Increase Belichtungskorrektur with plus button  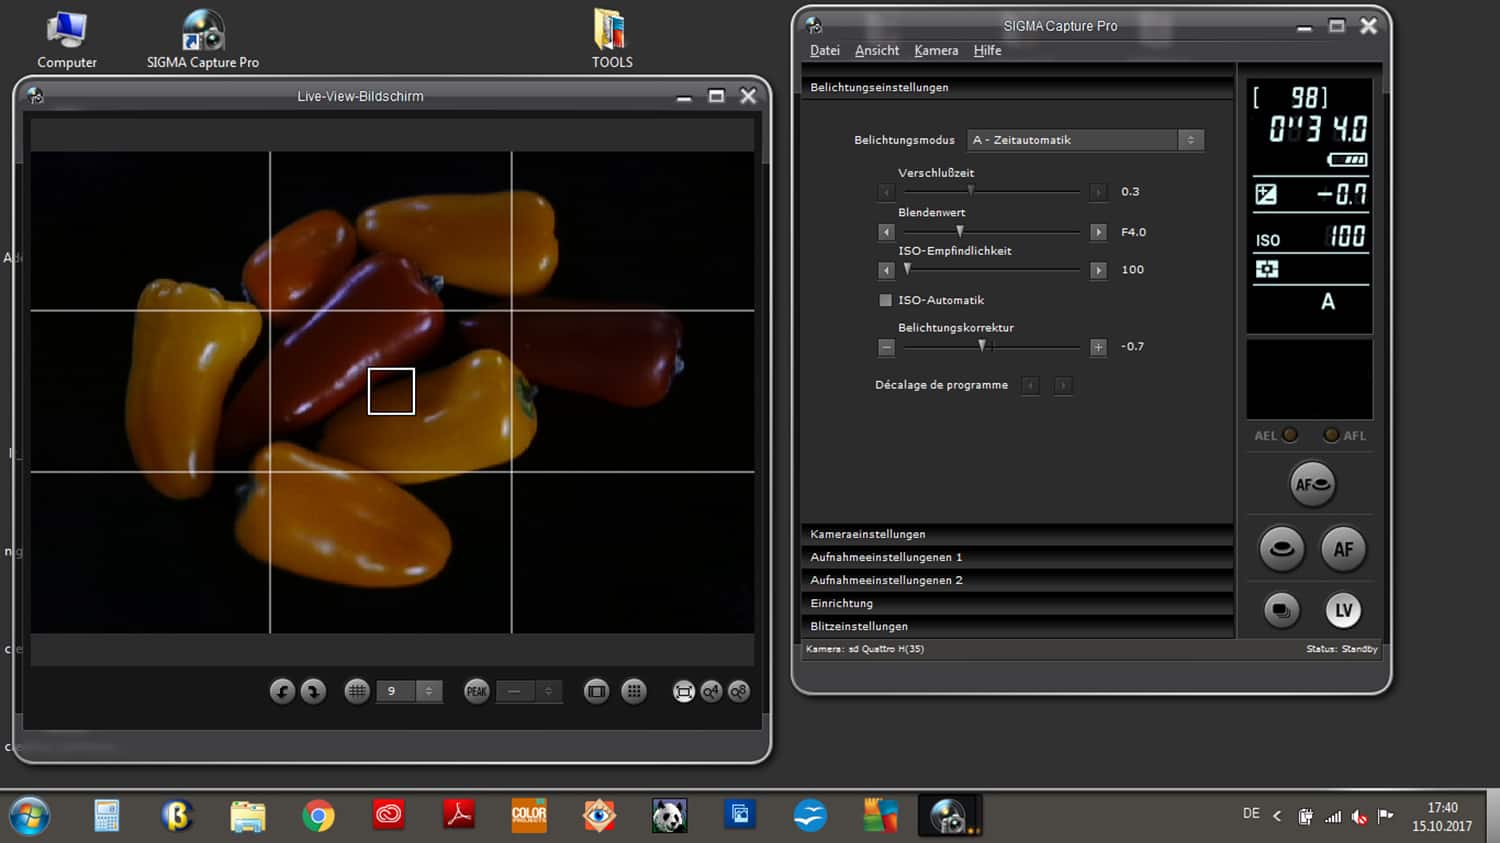tap(1098, 347)
